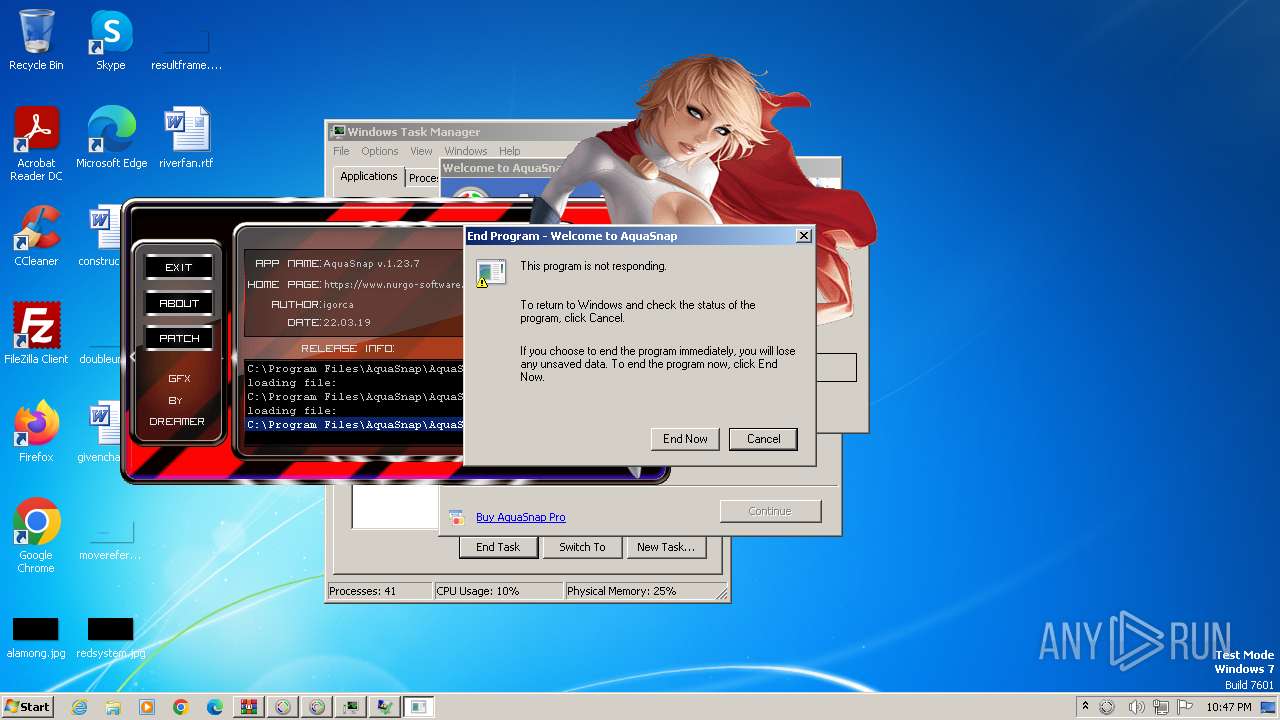Open Acrobat Reader DC desktop icon
This screenshot has height=720, width=1280.
click(36, 144)
